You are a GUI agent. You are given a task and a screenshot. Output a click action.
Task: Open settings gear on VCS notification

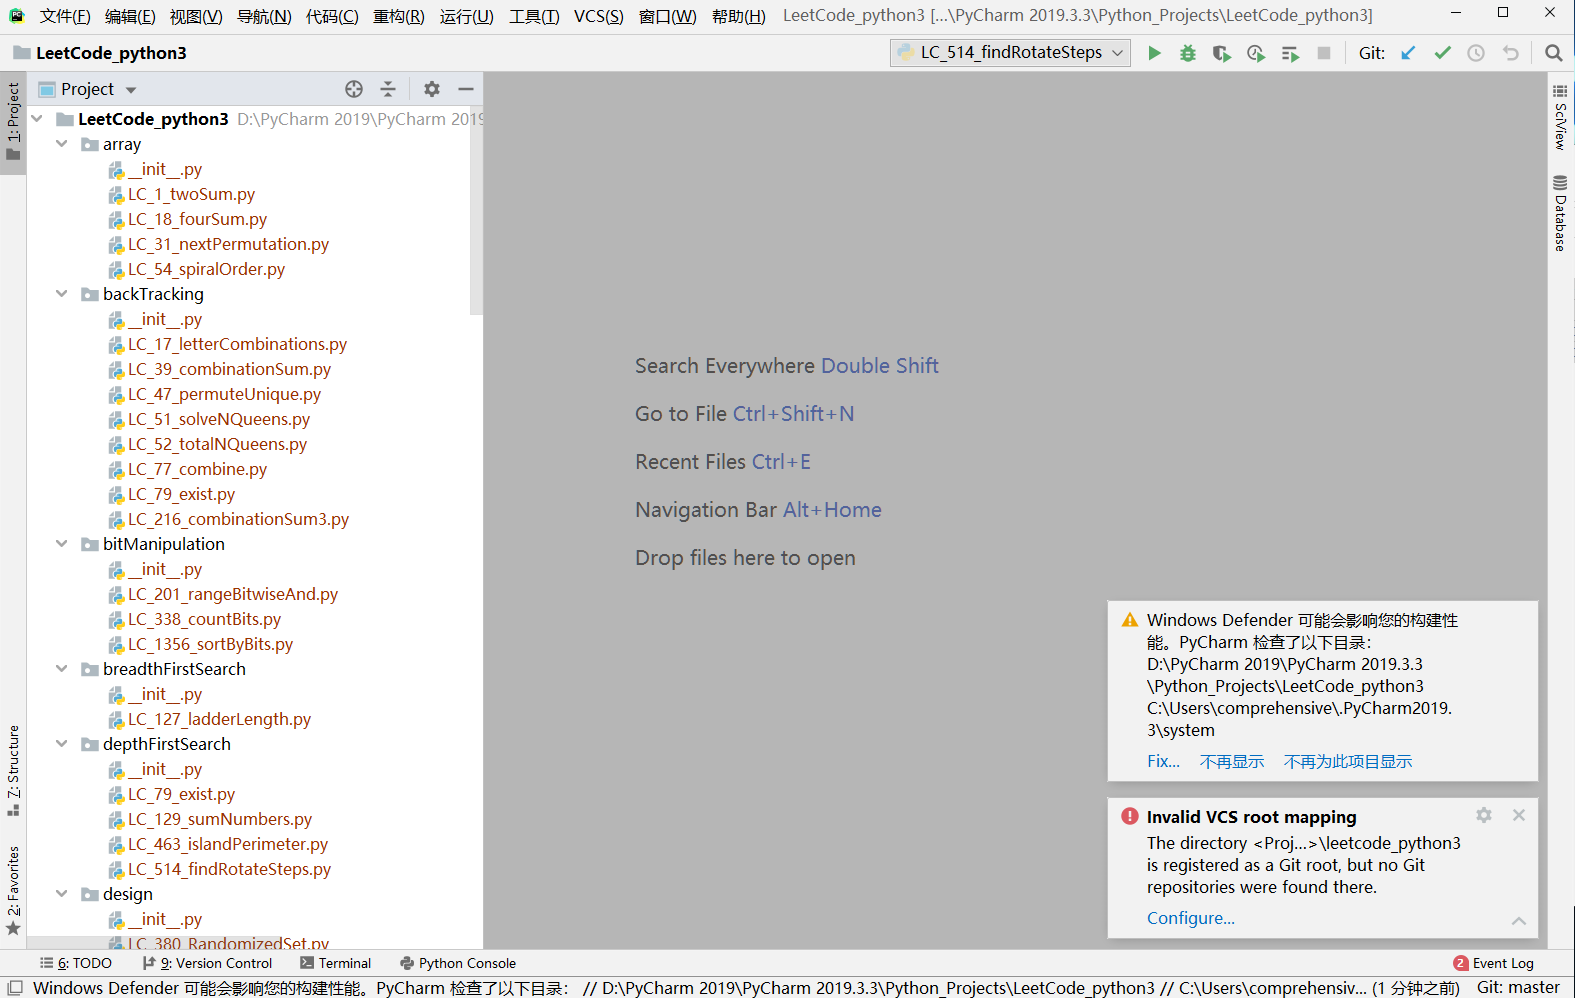pyautogui.click(x=1484, y=815)
